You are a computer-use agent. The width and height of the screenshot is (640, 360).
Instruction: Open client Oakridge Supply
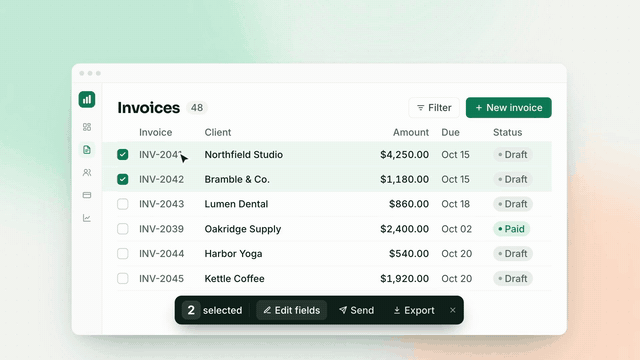[x=243, y=229]
